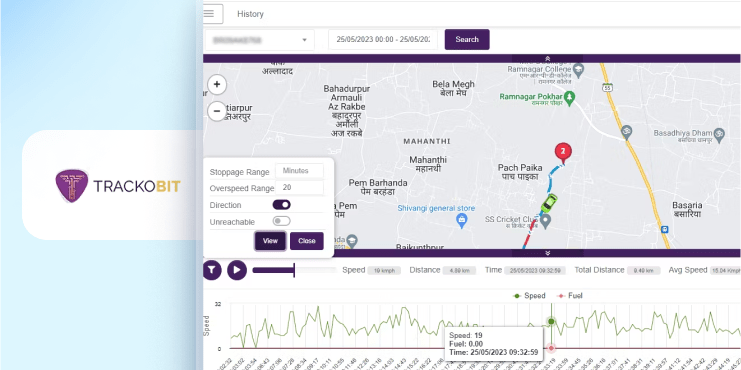Click the red fuel point on the chart
Viewport: 741px width, 370px height.
tap(551, 348)
